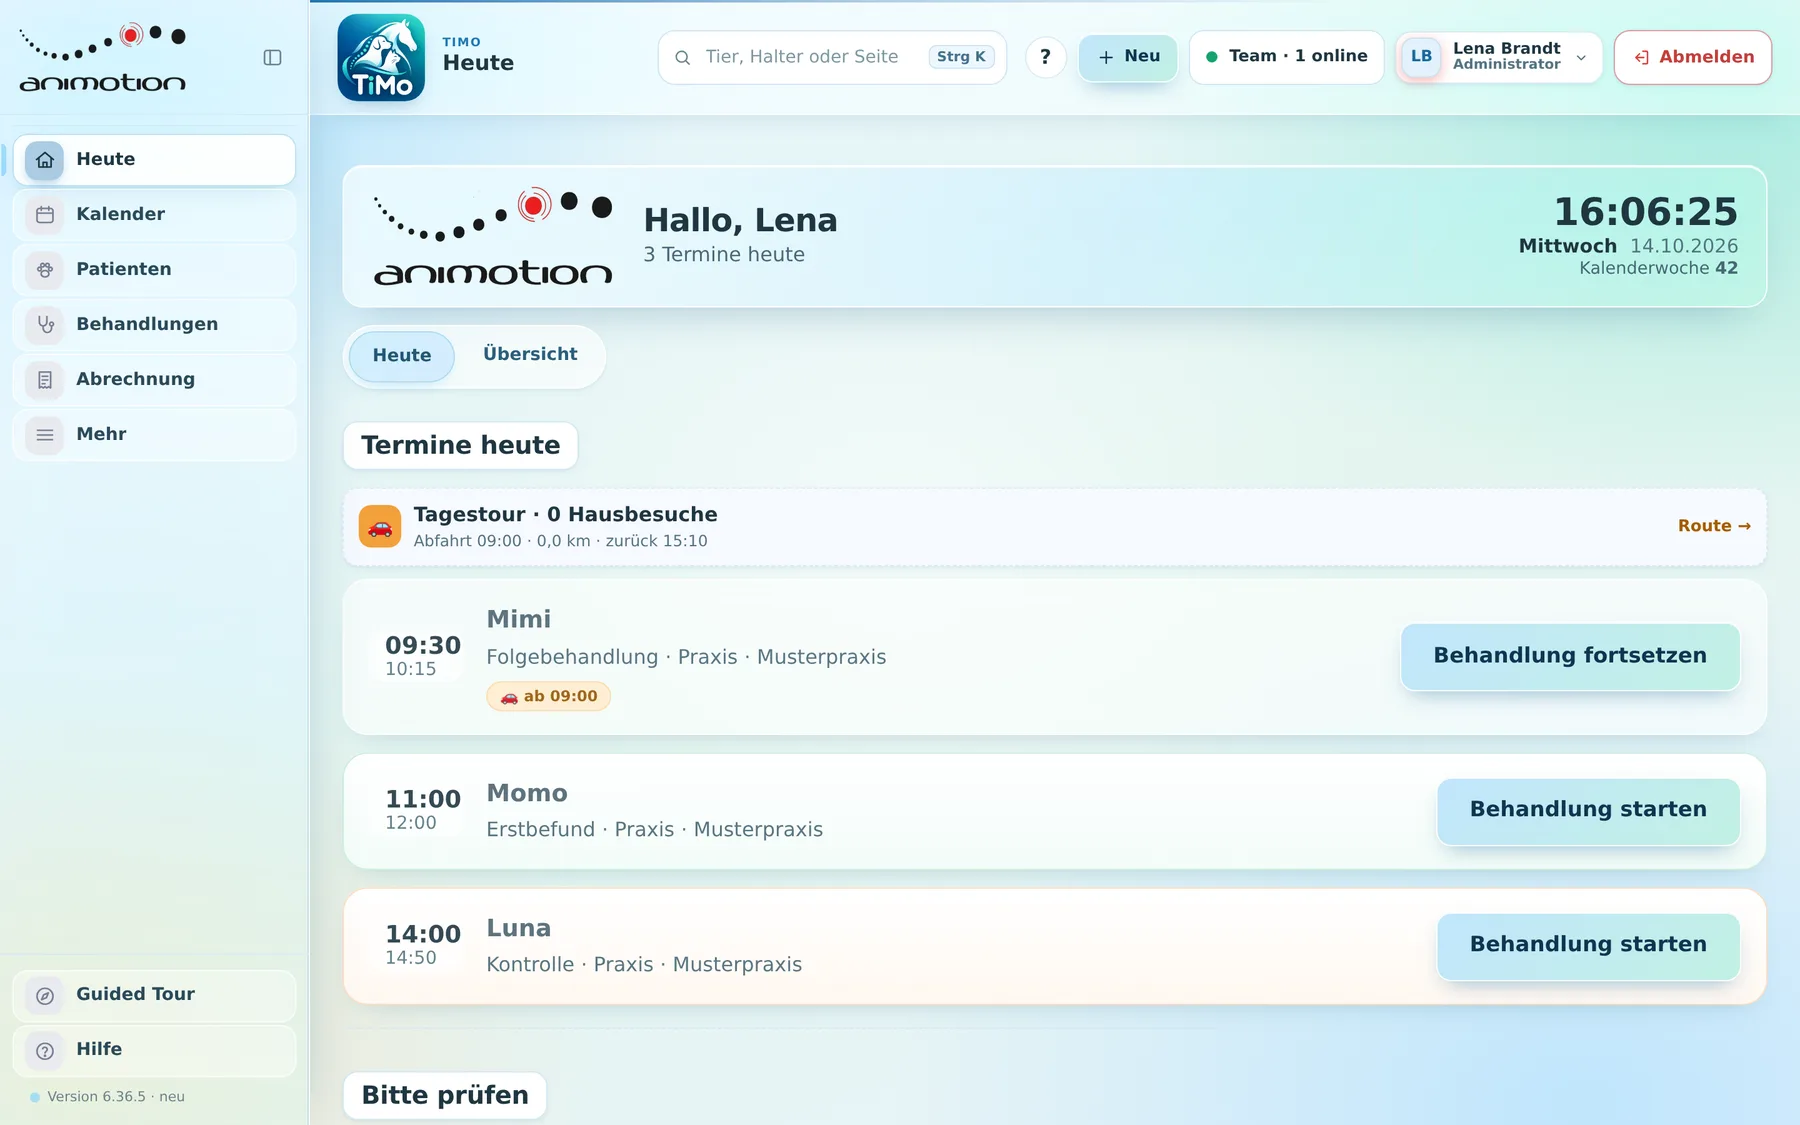Screen dimensions: 1800x1125
Task: Collapse the sidebar with the panel toggle icon
Action: point(272,58)
